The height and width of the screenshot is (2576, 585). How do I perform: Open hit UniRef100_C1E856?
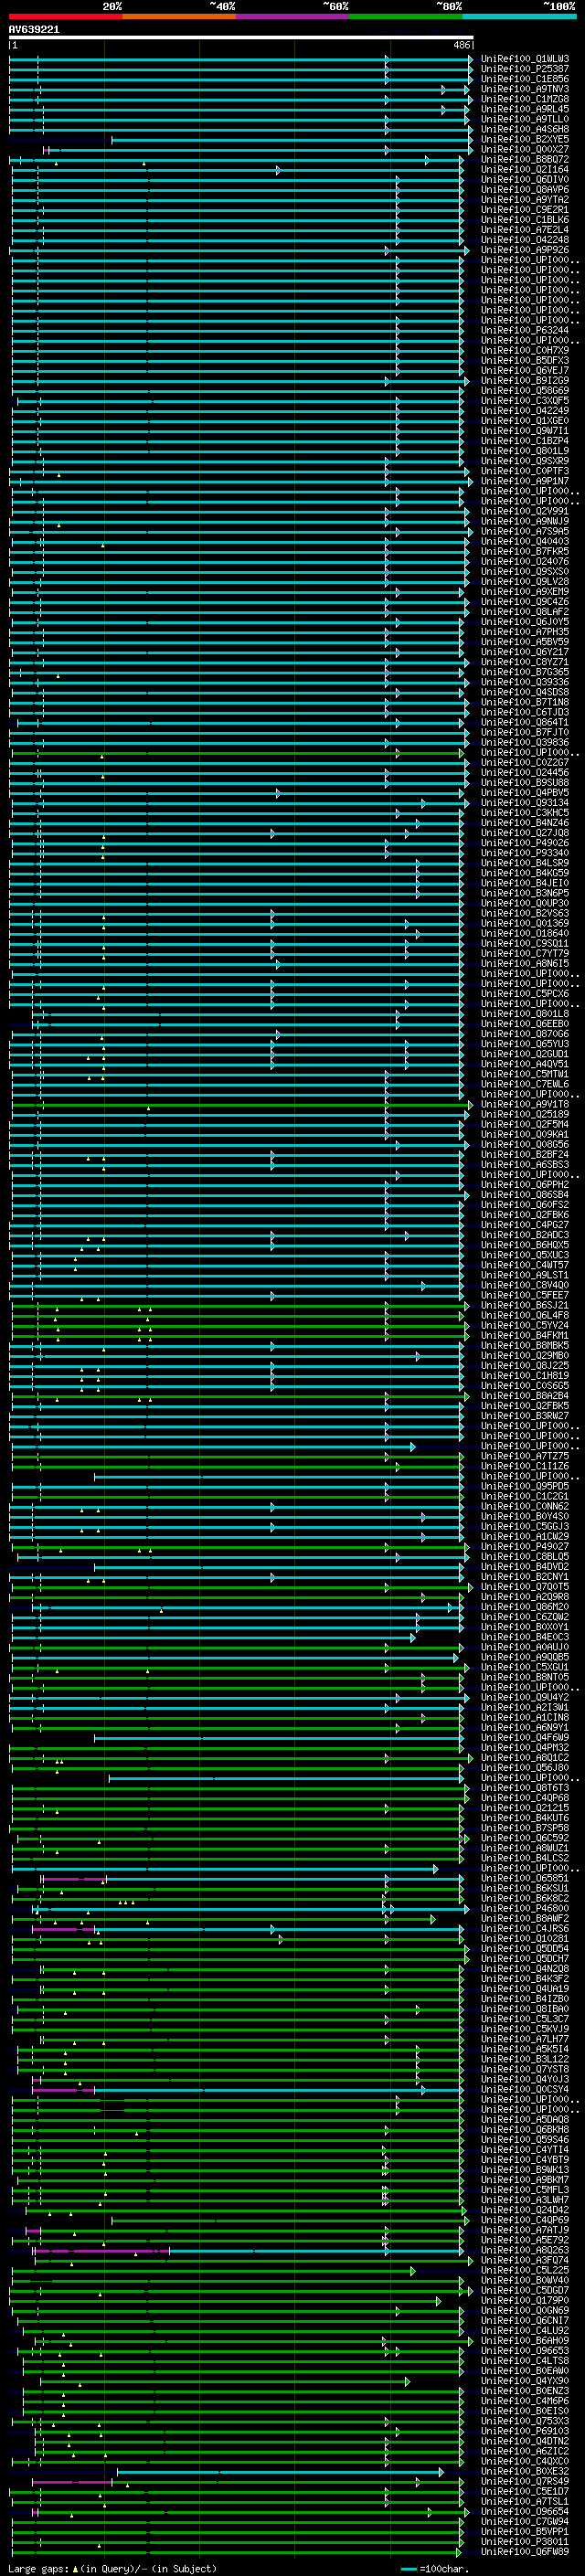(525, 79)
